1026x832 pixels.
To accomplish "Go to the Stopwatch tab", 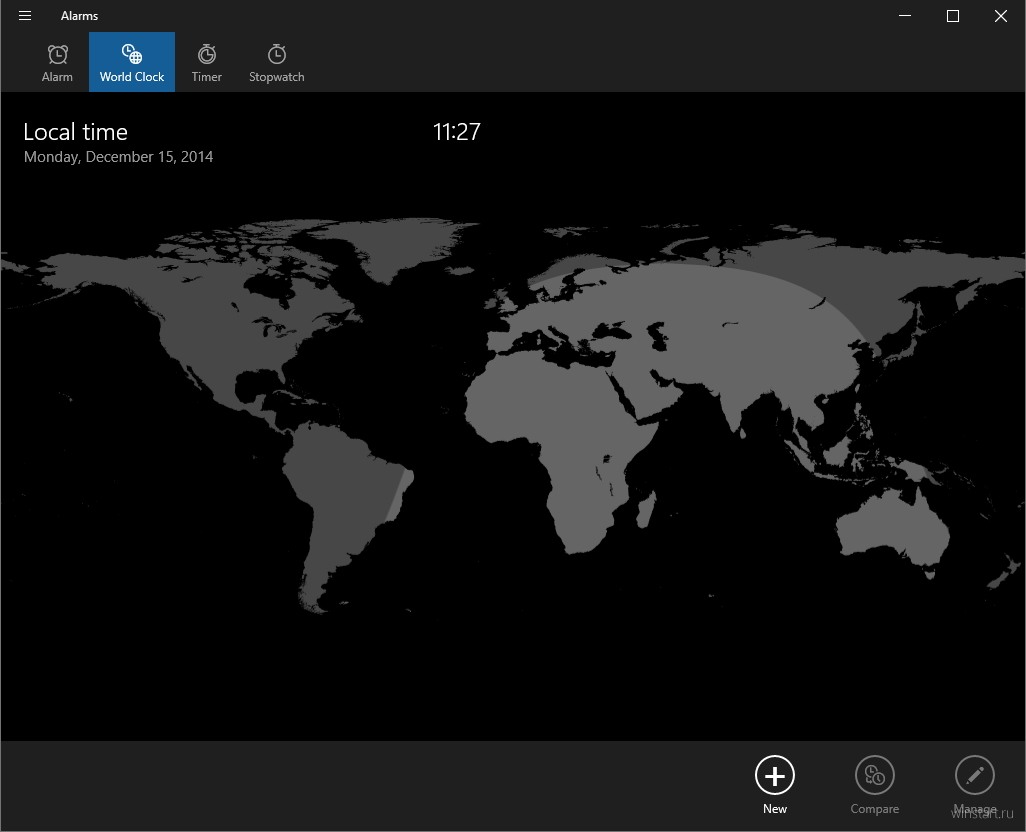I will pos(277,62).
